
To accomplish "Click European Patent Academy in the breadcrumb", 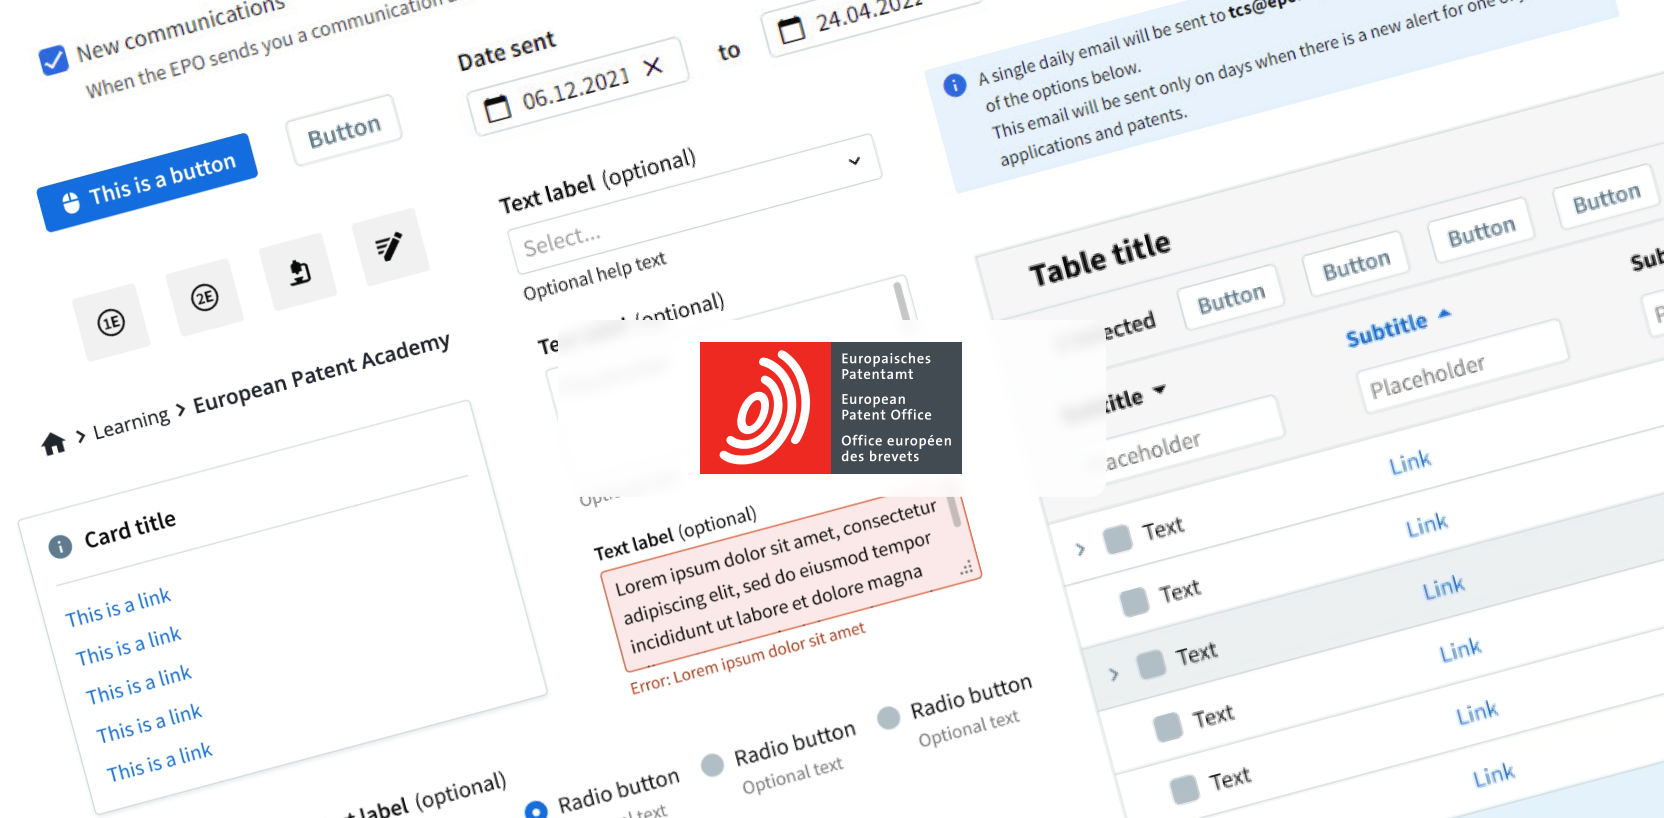I will point(321,373).
